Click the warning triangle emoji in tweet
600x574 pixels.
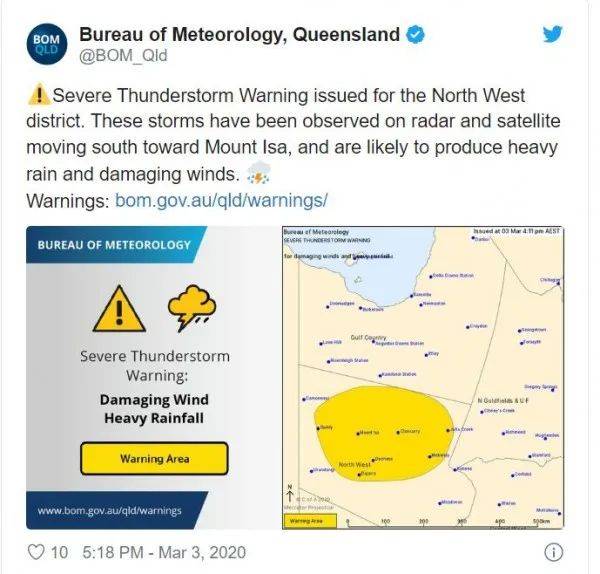(39, 95)
